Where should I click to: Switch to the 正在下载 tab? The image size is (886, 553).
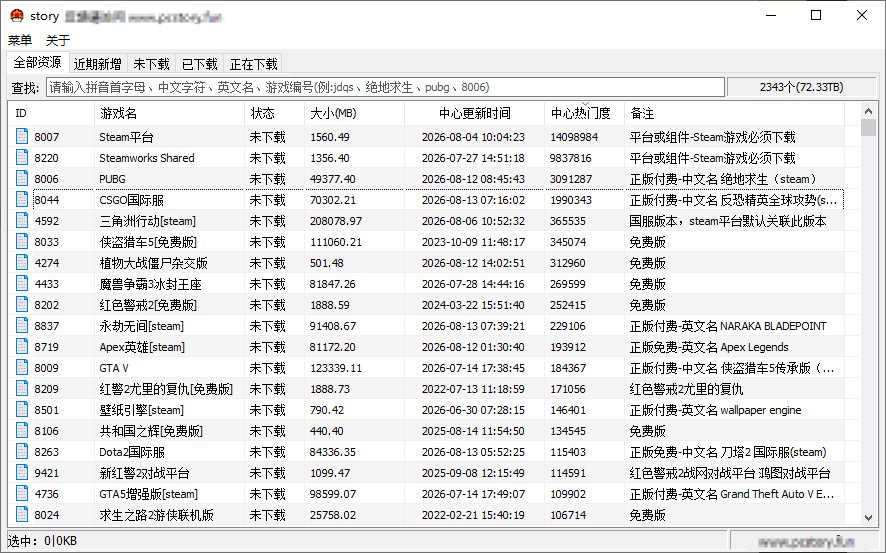point(253,64)
